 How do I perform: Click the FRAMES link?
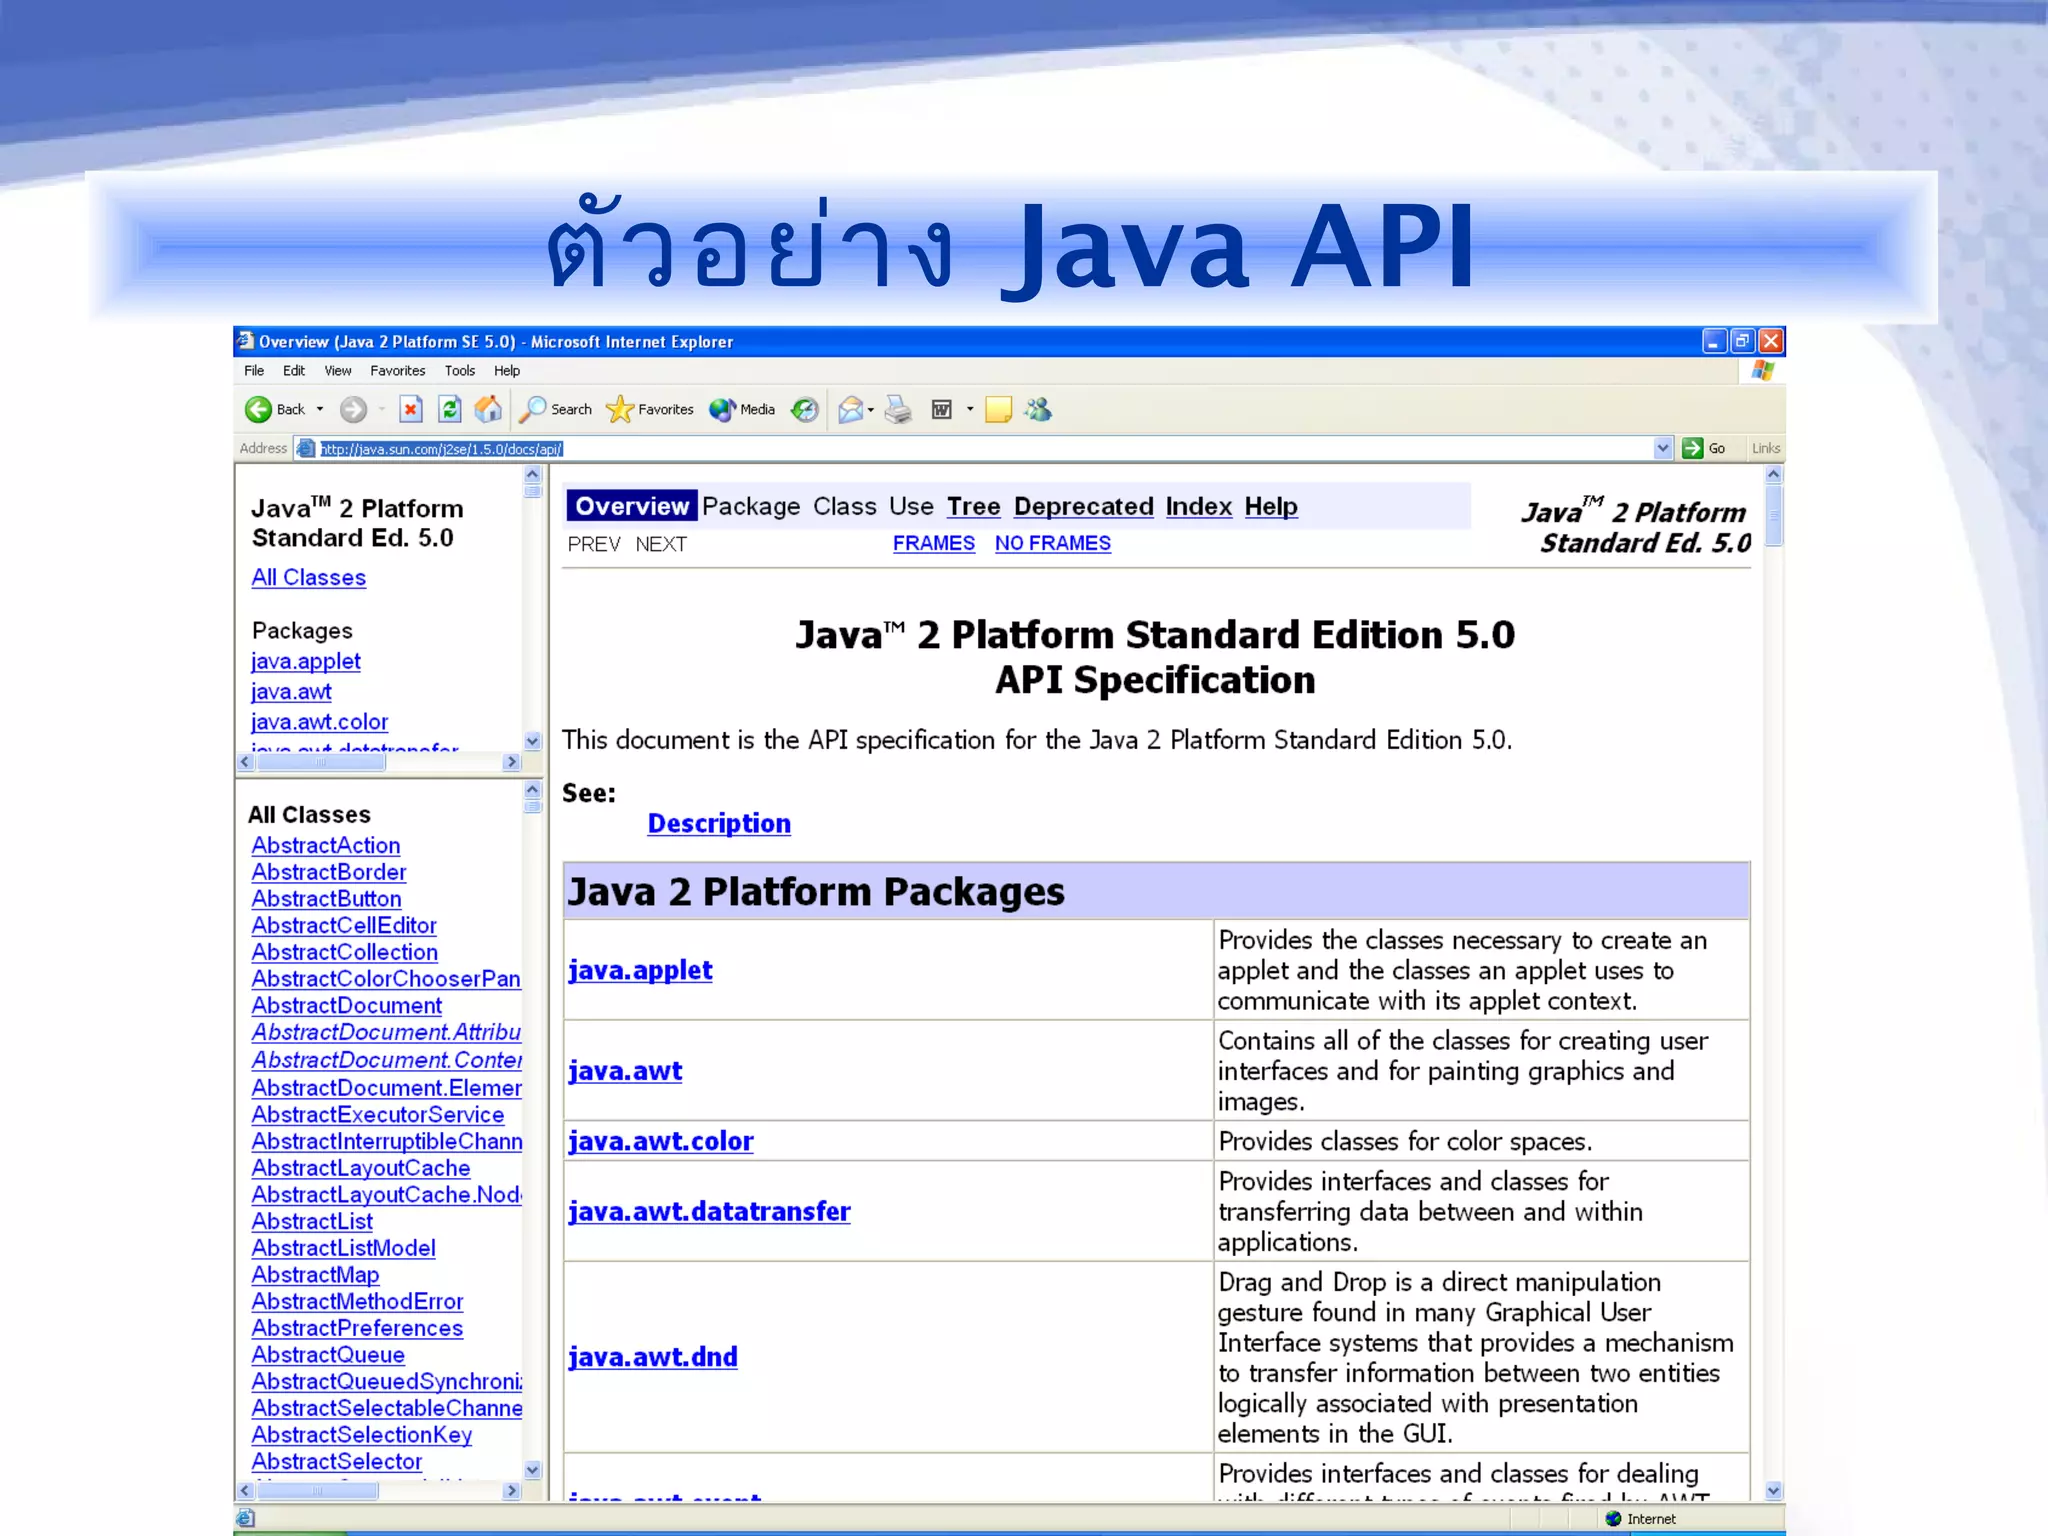(x=934, y=543)
